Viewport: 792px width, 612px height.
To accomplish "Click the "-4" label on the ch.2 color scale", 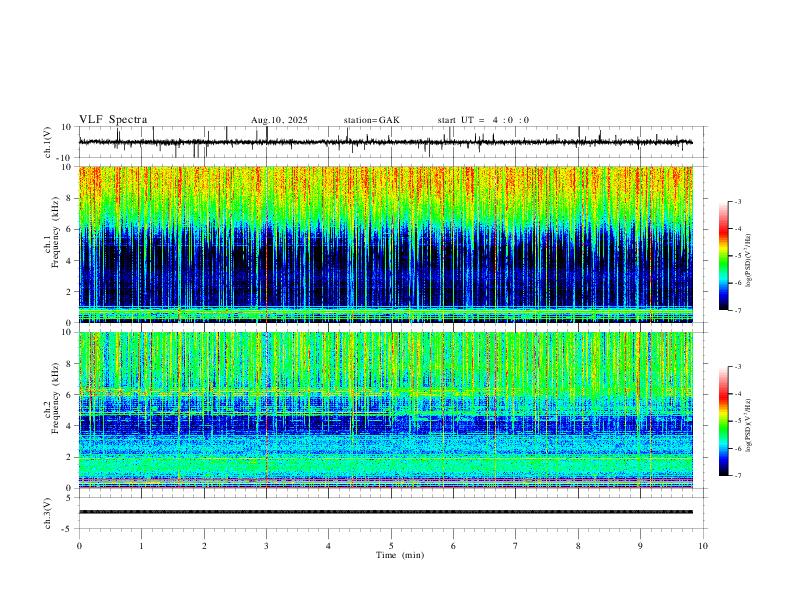I will pyautogui.click(x=738, y=394).
